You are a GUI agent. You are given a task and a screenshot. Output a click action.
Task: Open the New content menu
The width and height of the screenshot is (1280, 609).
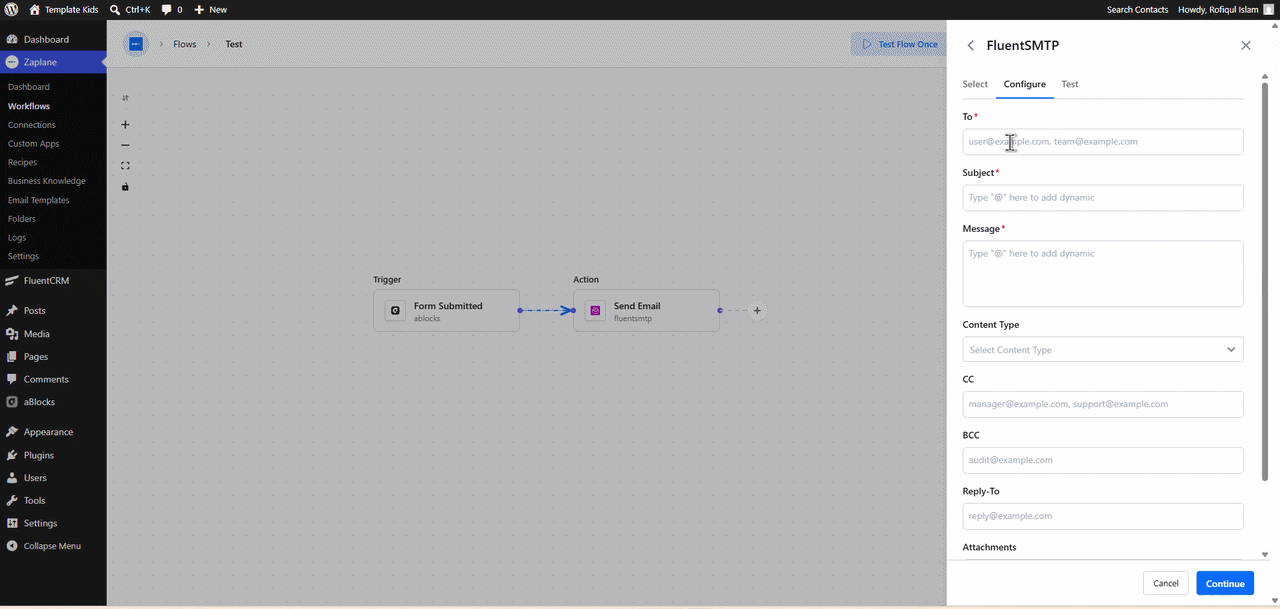pos(210,9)
